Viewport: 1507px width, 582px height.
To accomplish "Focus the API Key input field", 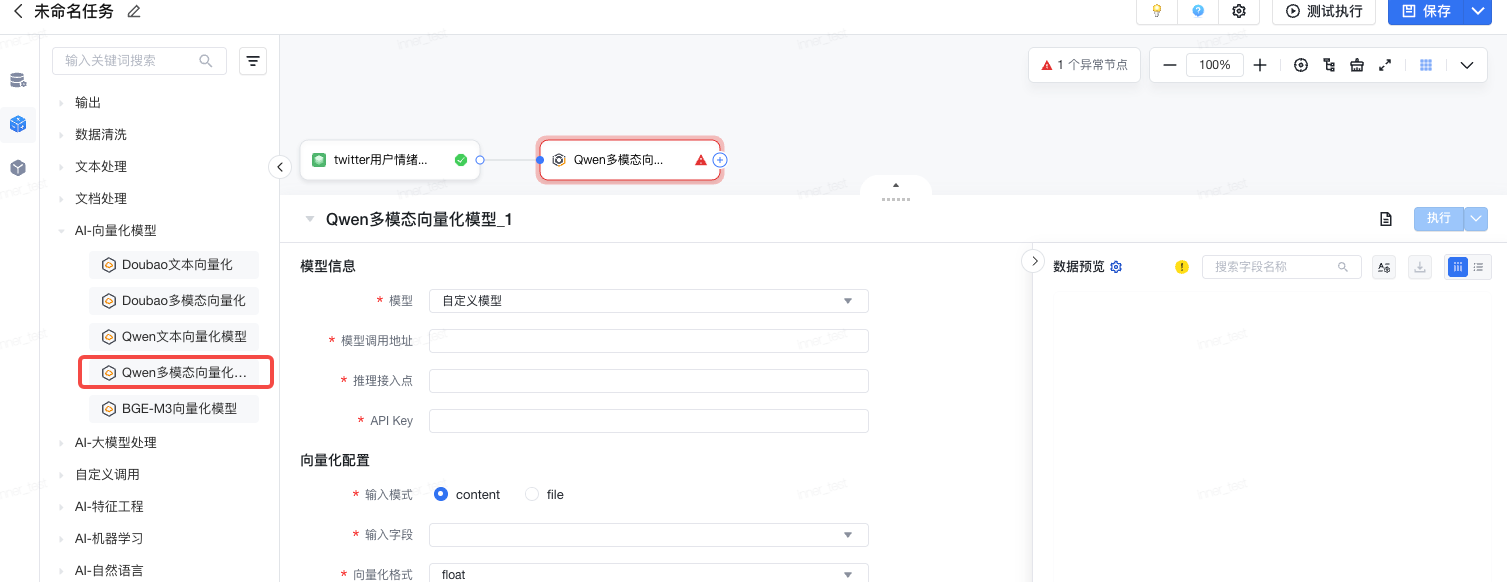I will click(648, 421).
